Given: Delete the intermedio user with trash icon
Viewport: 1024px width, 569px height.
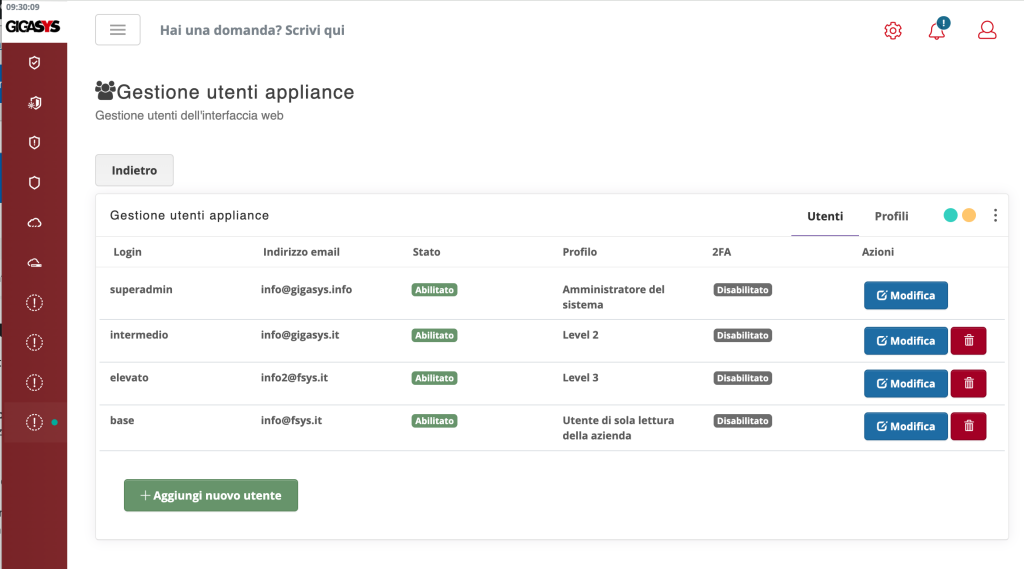Looking at the screenshot, I should coord(968,341).
